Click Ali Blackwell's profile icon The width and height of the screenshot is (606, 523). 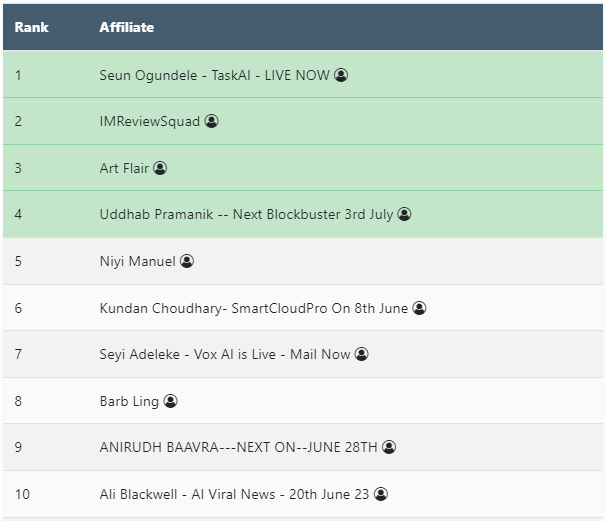click(380, 494)
